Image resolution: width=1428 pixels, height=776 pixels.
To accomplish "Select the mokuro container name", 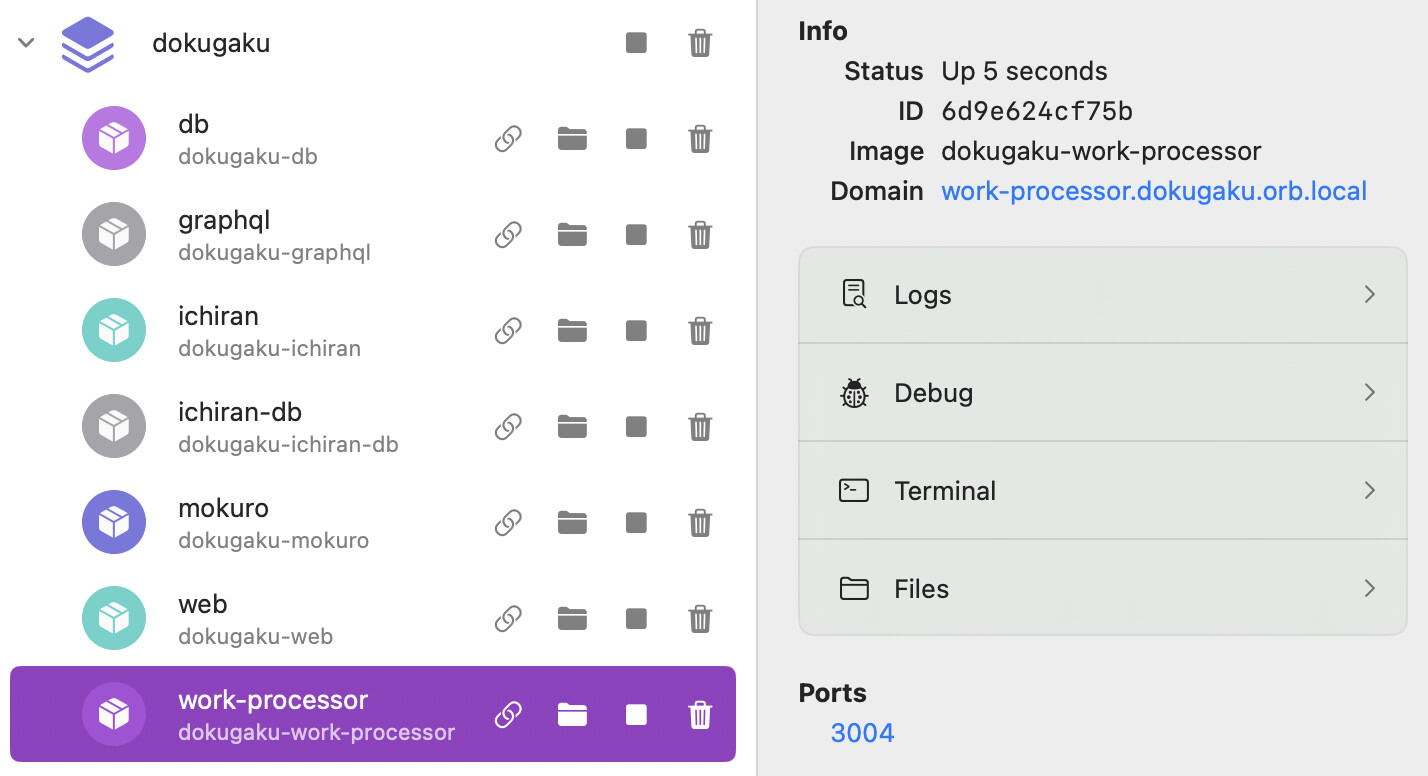I will 223,508.
